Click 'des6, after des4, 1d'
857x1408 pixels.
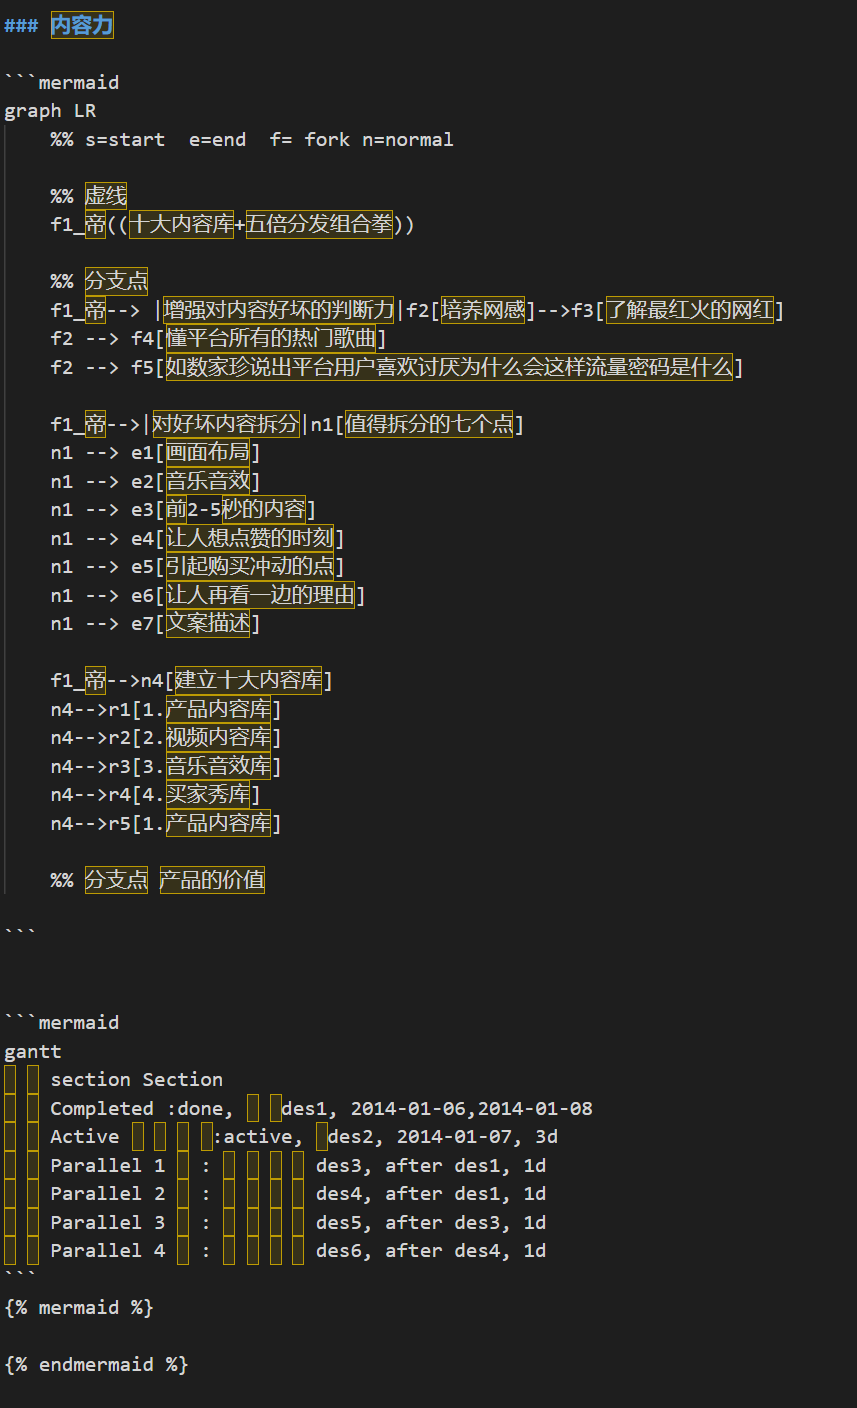tap(431, 1250)
